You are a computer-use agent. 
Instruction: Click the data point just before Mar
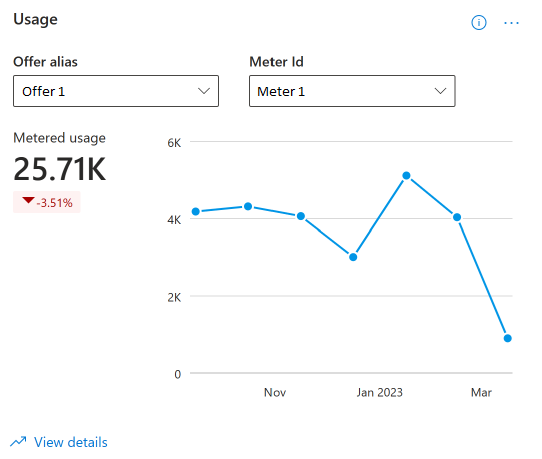click(457, 217)
